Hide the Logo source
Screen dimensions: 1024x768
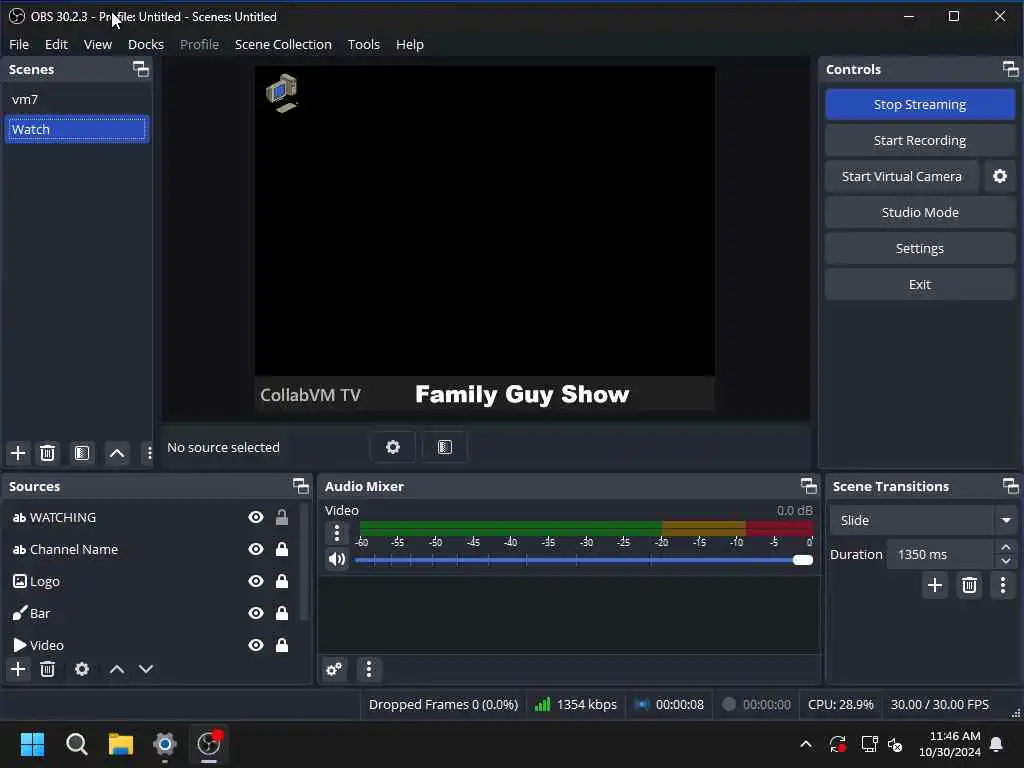tap(255, 581)
